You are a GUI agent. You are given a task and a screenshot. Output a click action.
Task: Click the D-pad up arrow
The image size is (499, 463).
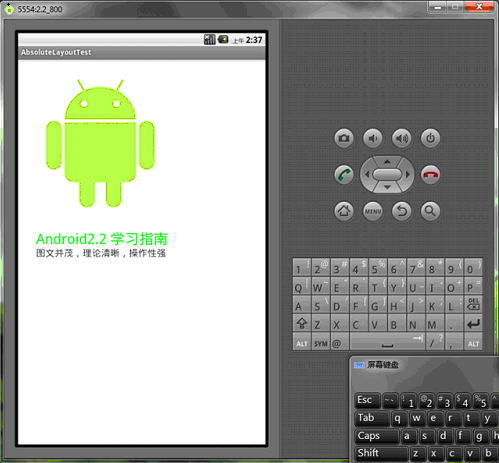[x=387, y=162]
